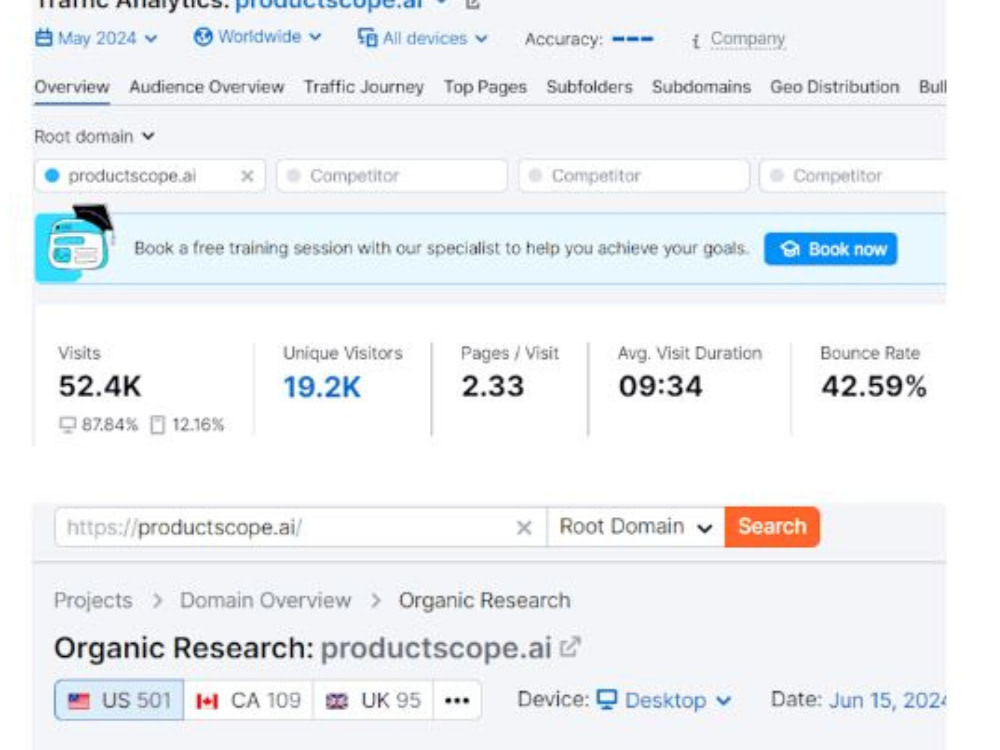This screenshot has height=750, width=1000.
Task: Open the Geo Distribution tab
Action: [835, 87]
